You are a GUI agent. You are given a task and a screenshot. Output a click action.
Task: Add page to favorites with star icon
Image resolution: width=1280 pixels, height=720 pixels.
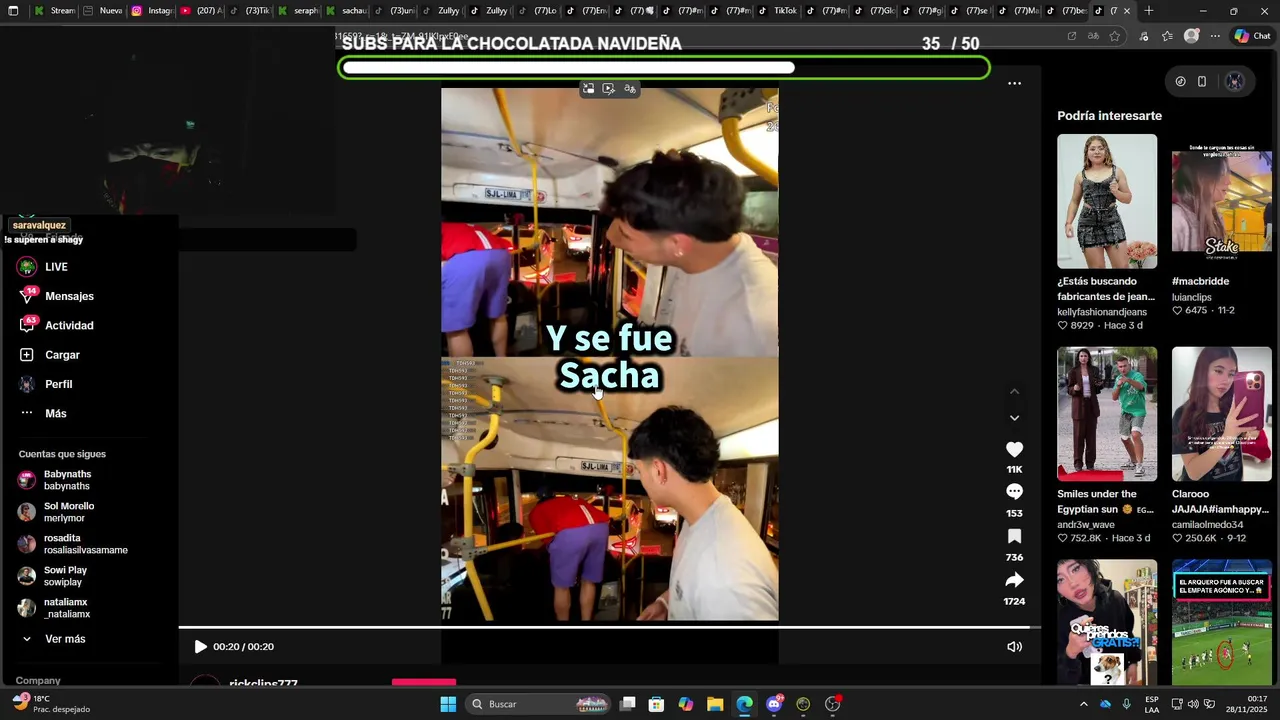(1115, 36)
